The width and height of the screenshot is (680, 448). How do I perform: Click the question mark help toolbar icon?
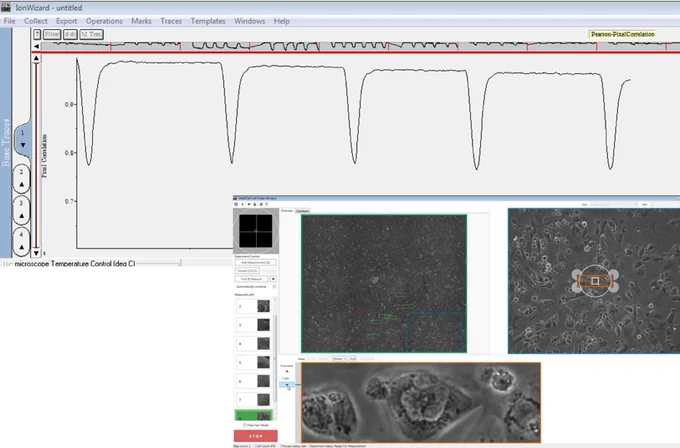tap(37, 34)
